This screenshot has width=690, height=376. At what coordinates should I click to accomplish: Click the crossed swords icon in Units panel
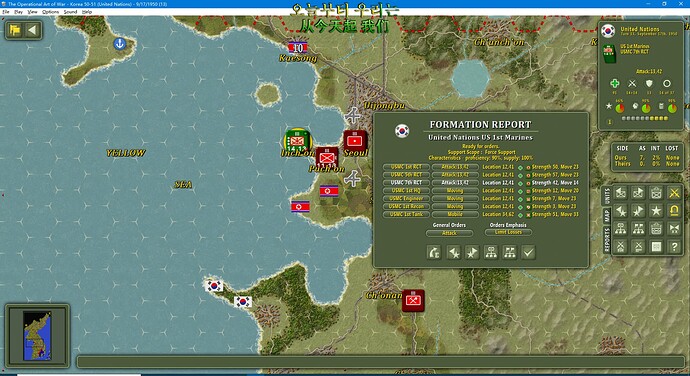click(x=674, y=193)
